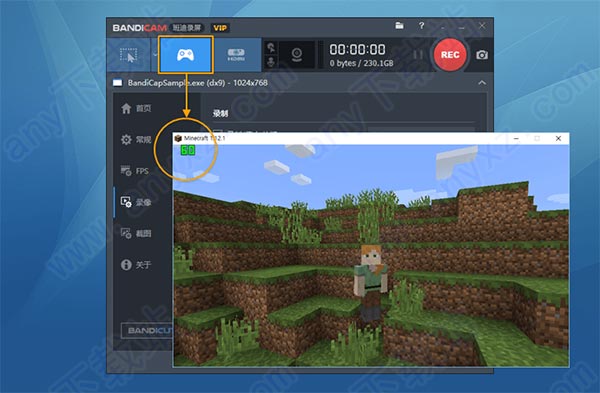Take a screenshot with the camera icon
This screenshot has height=393, width=600.
[x=482, y=55]
